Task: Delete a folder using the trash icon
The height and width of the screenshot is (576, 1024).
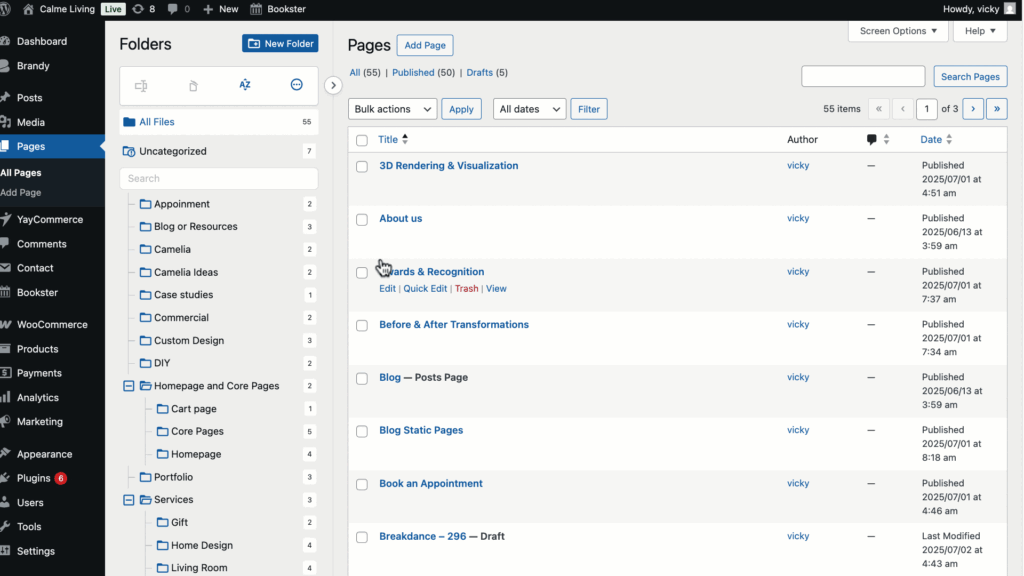Action: click(193, 85)
